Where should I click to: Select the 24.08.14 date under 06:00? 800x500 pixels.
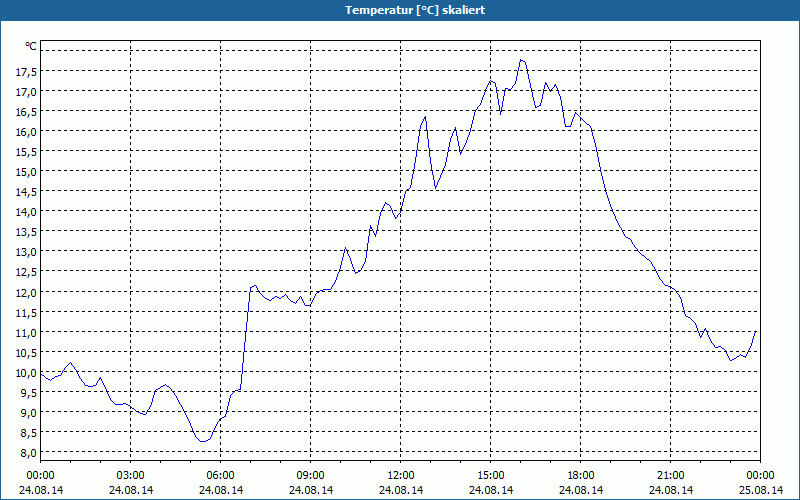click(220, 490)
